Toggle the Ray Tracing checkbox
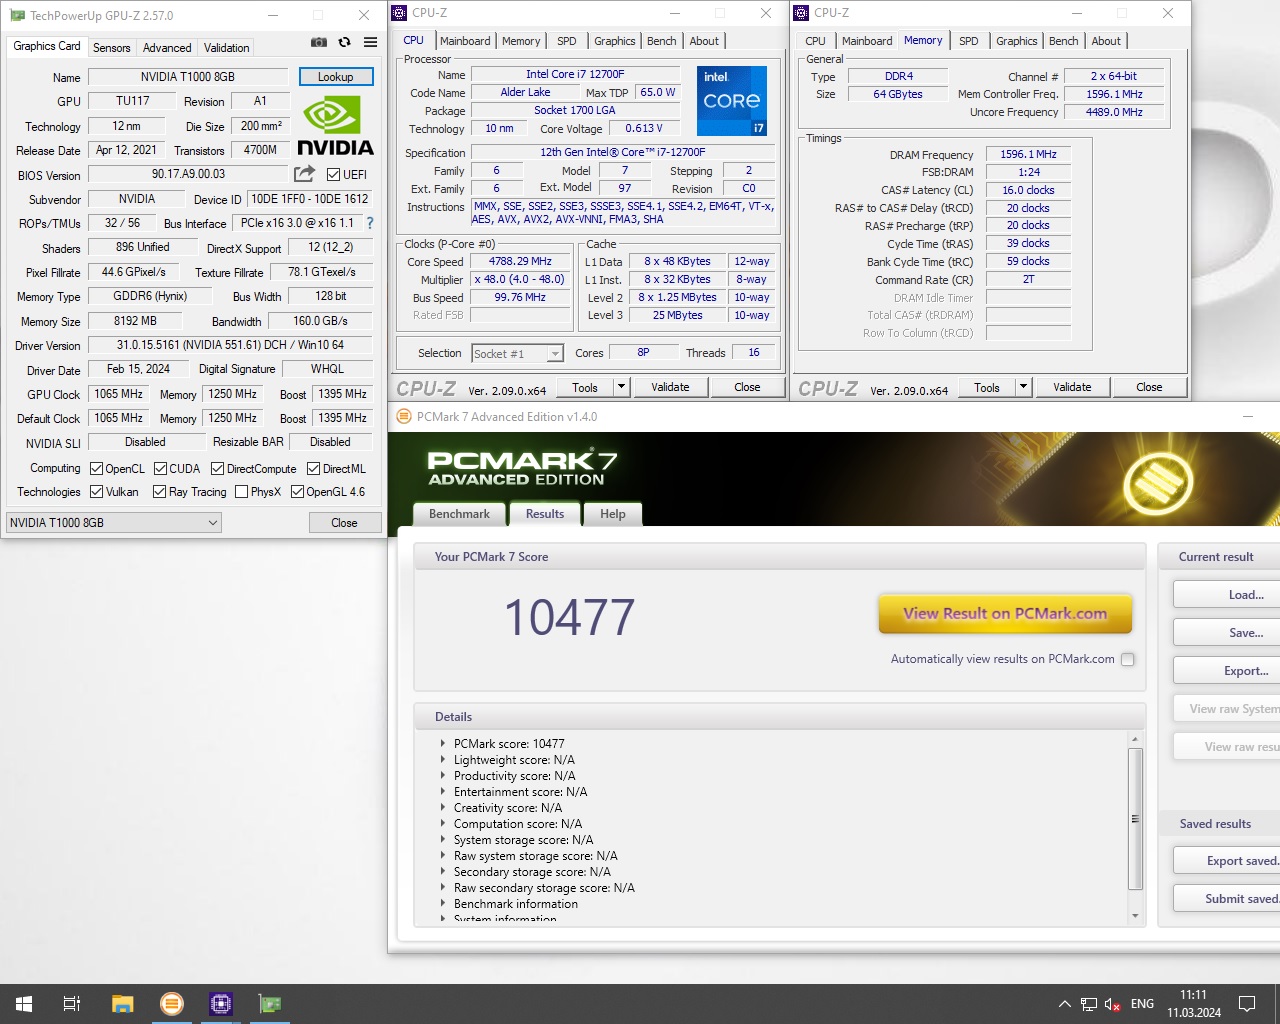The height and width of the screenshot is (1024, 1280). (x=160, y=491)
